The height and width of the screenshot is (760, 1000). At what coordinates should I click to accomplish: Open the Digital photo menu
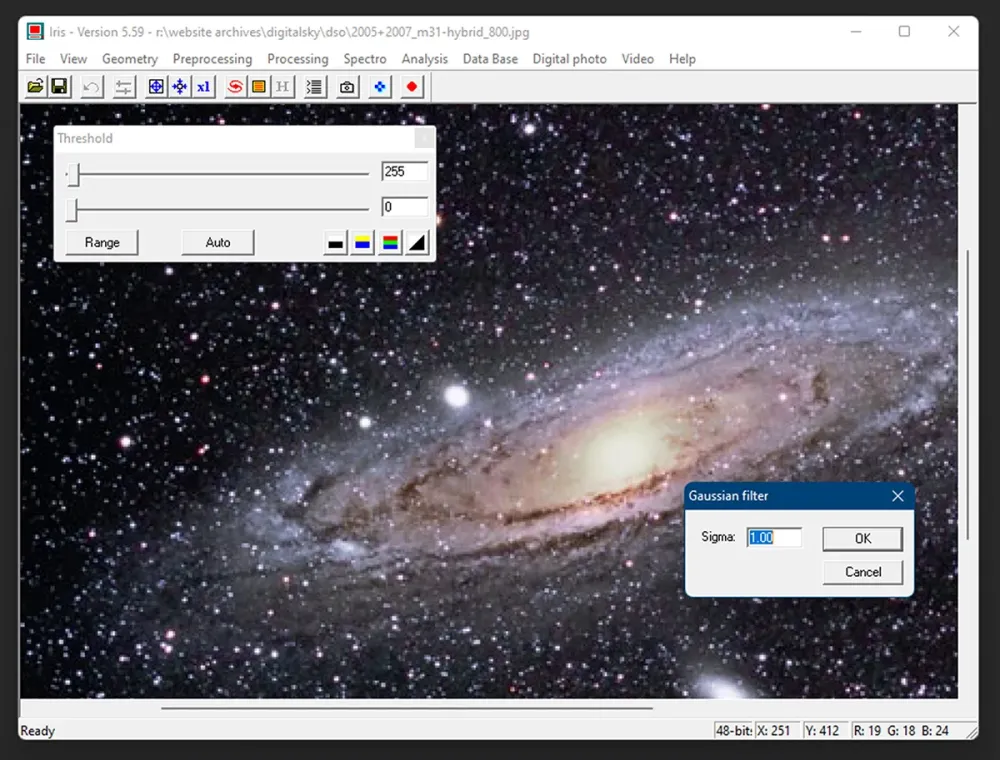click(x=569, y=59)
